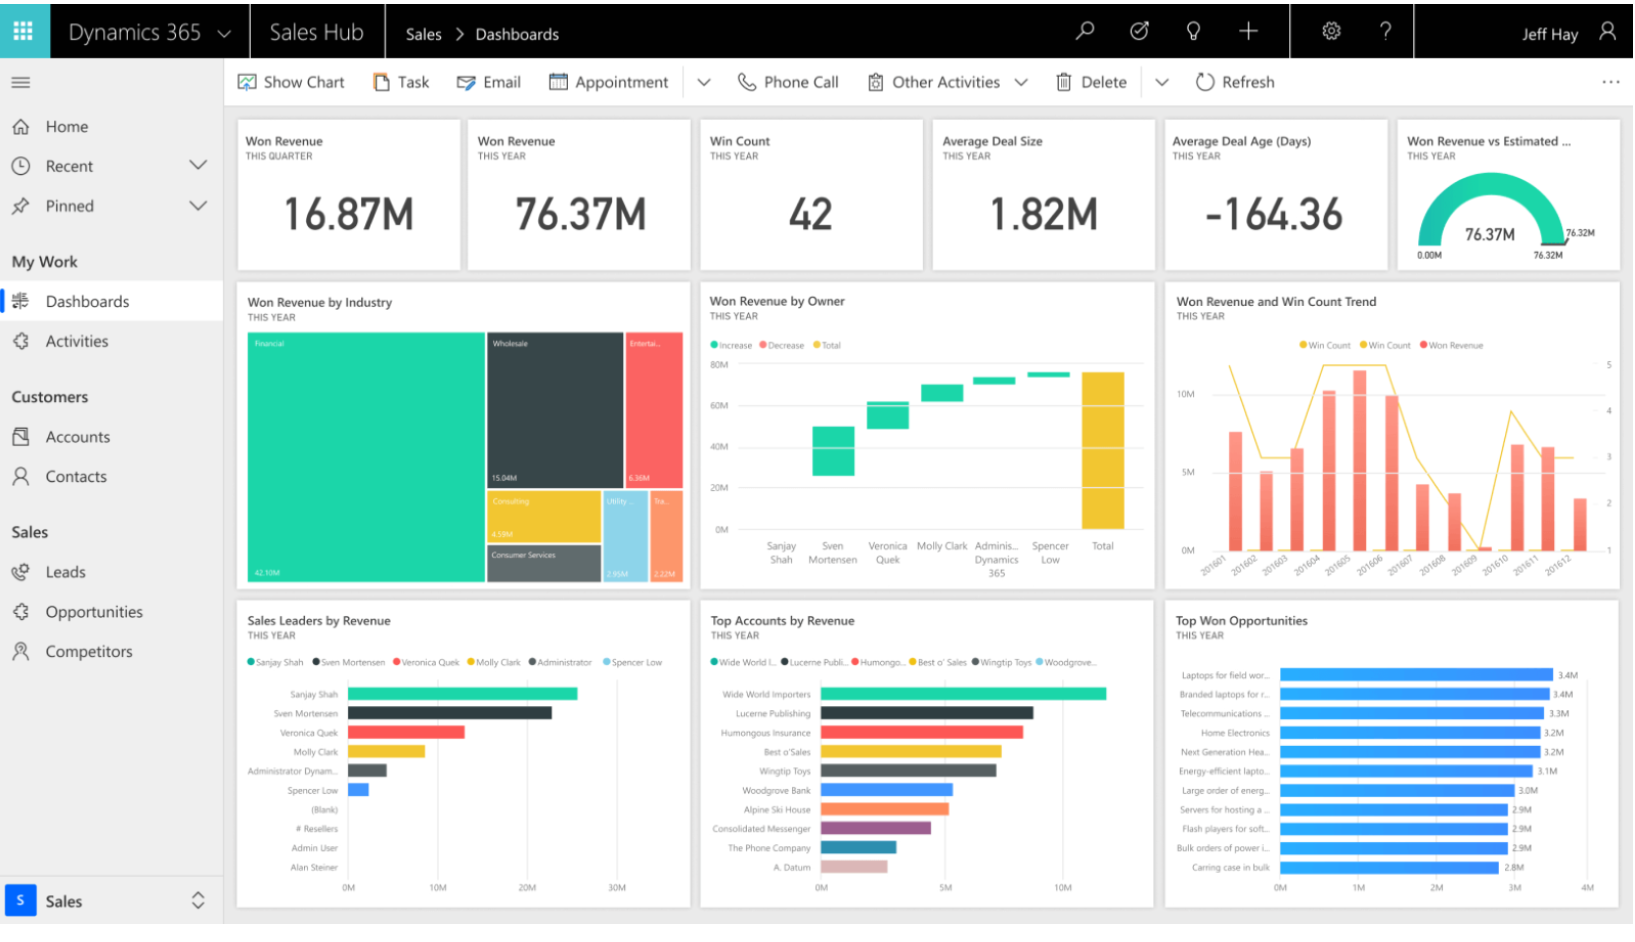Image resolution: width=1635 pixels, height=942 pixels.
Task: Select the yellow Consulting treemap block
Action: pyautogui.click(x=544, y=516)
